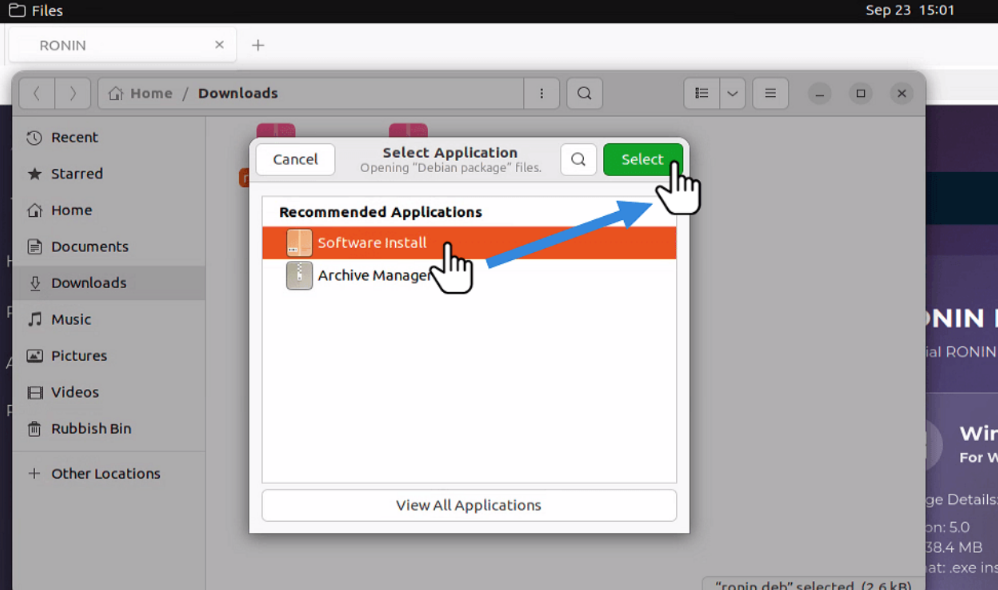Open a new tab with the plus button
This screenshot has height=590, width=998.
tap(258, 45)
